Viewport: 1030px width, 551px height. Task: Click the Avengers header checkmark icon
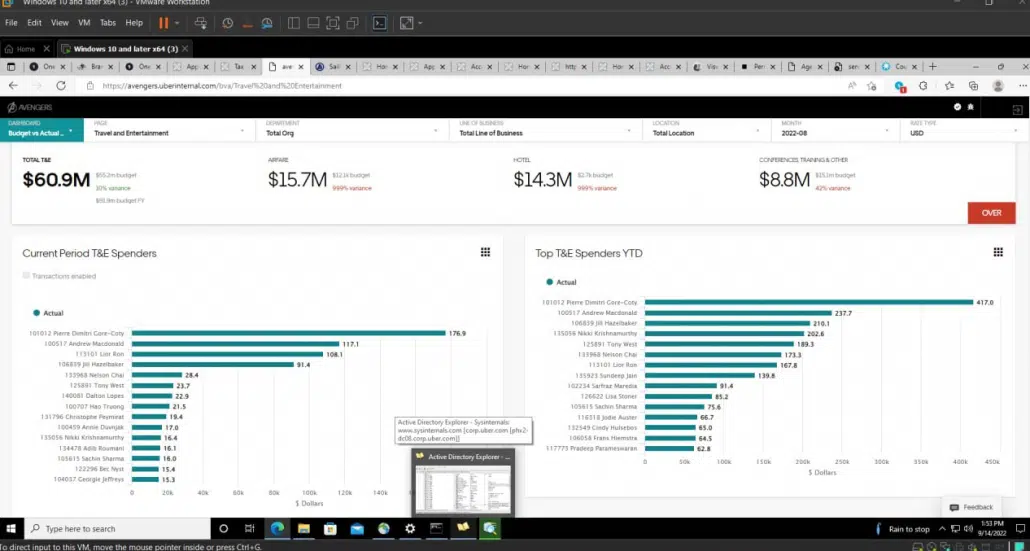(x=957, y=107)
